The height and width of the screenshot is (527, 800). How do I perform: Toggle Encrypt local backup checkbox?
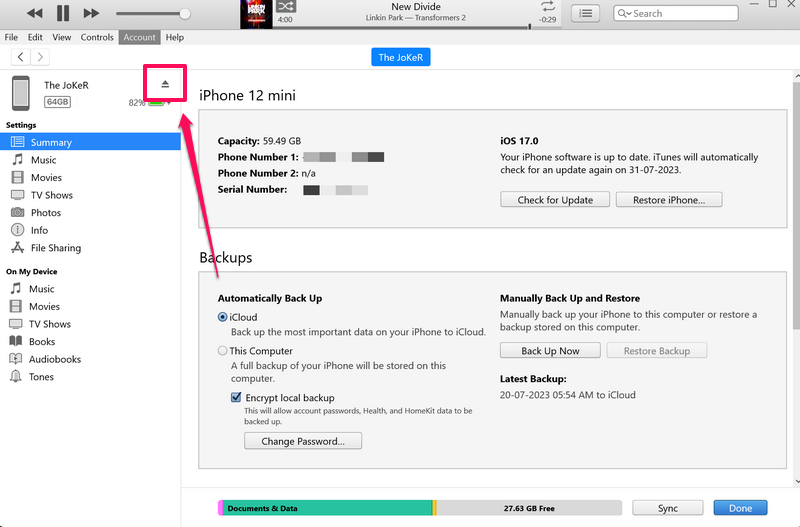tap(236, 397)
